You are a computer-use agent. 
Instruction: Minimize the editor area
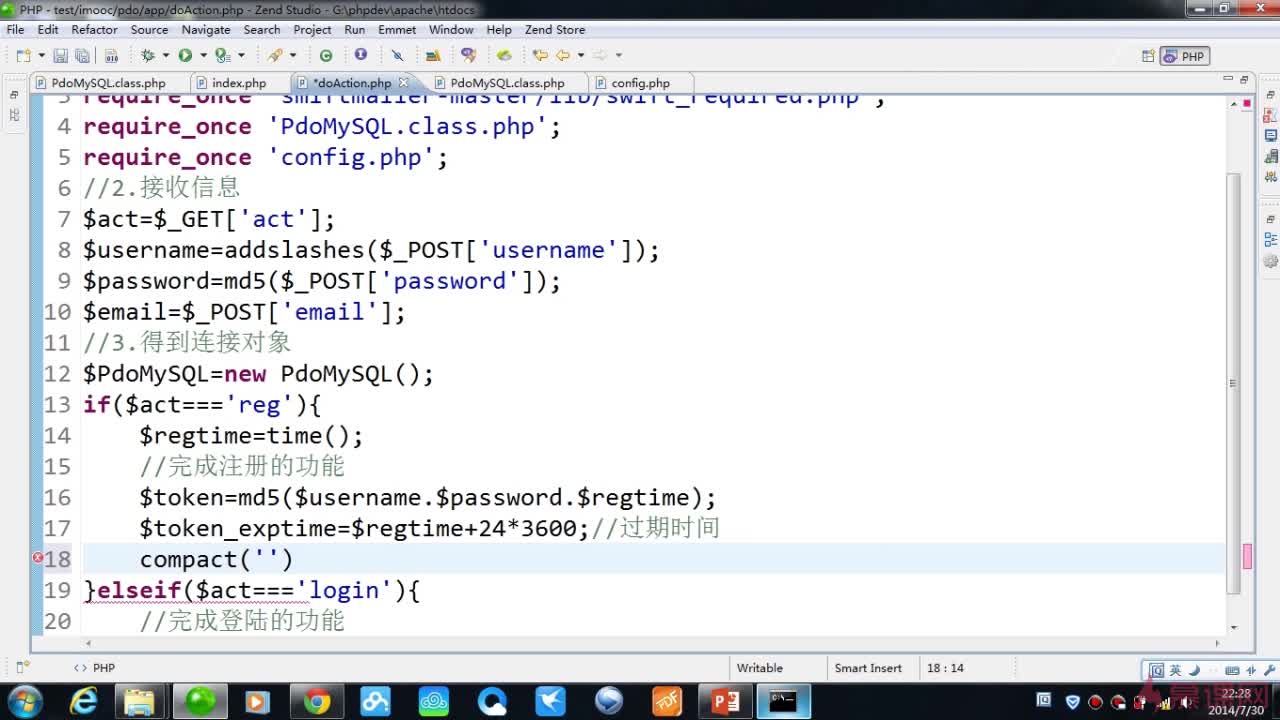pyautogui.click(x=1229, y=78)
